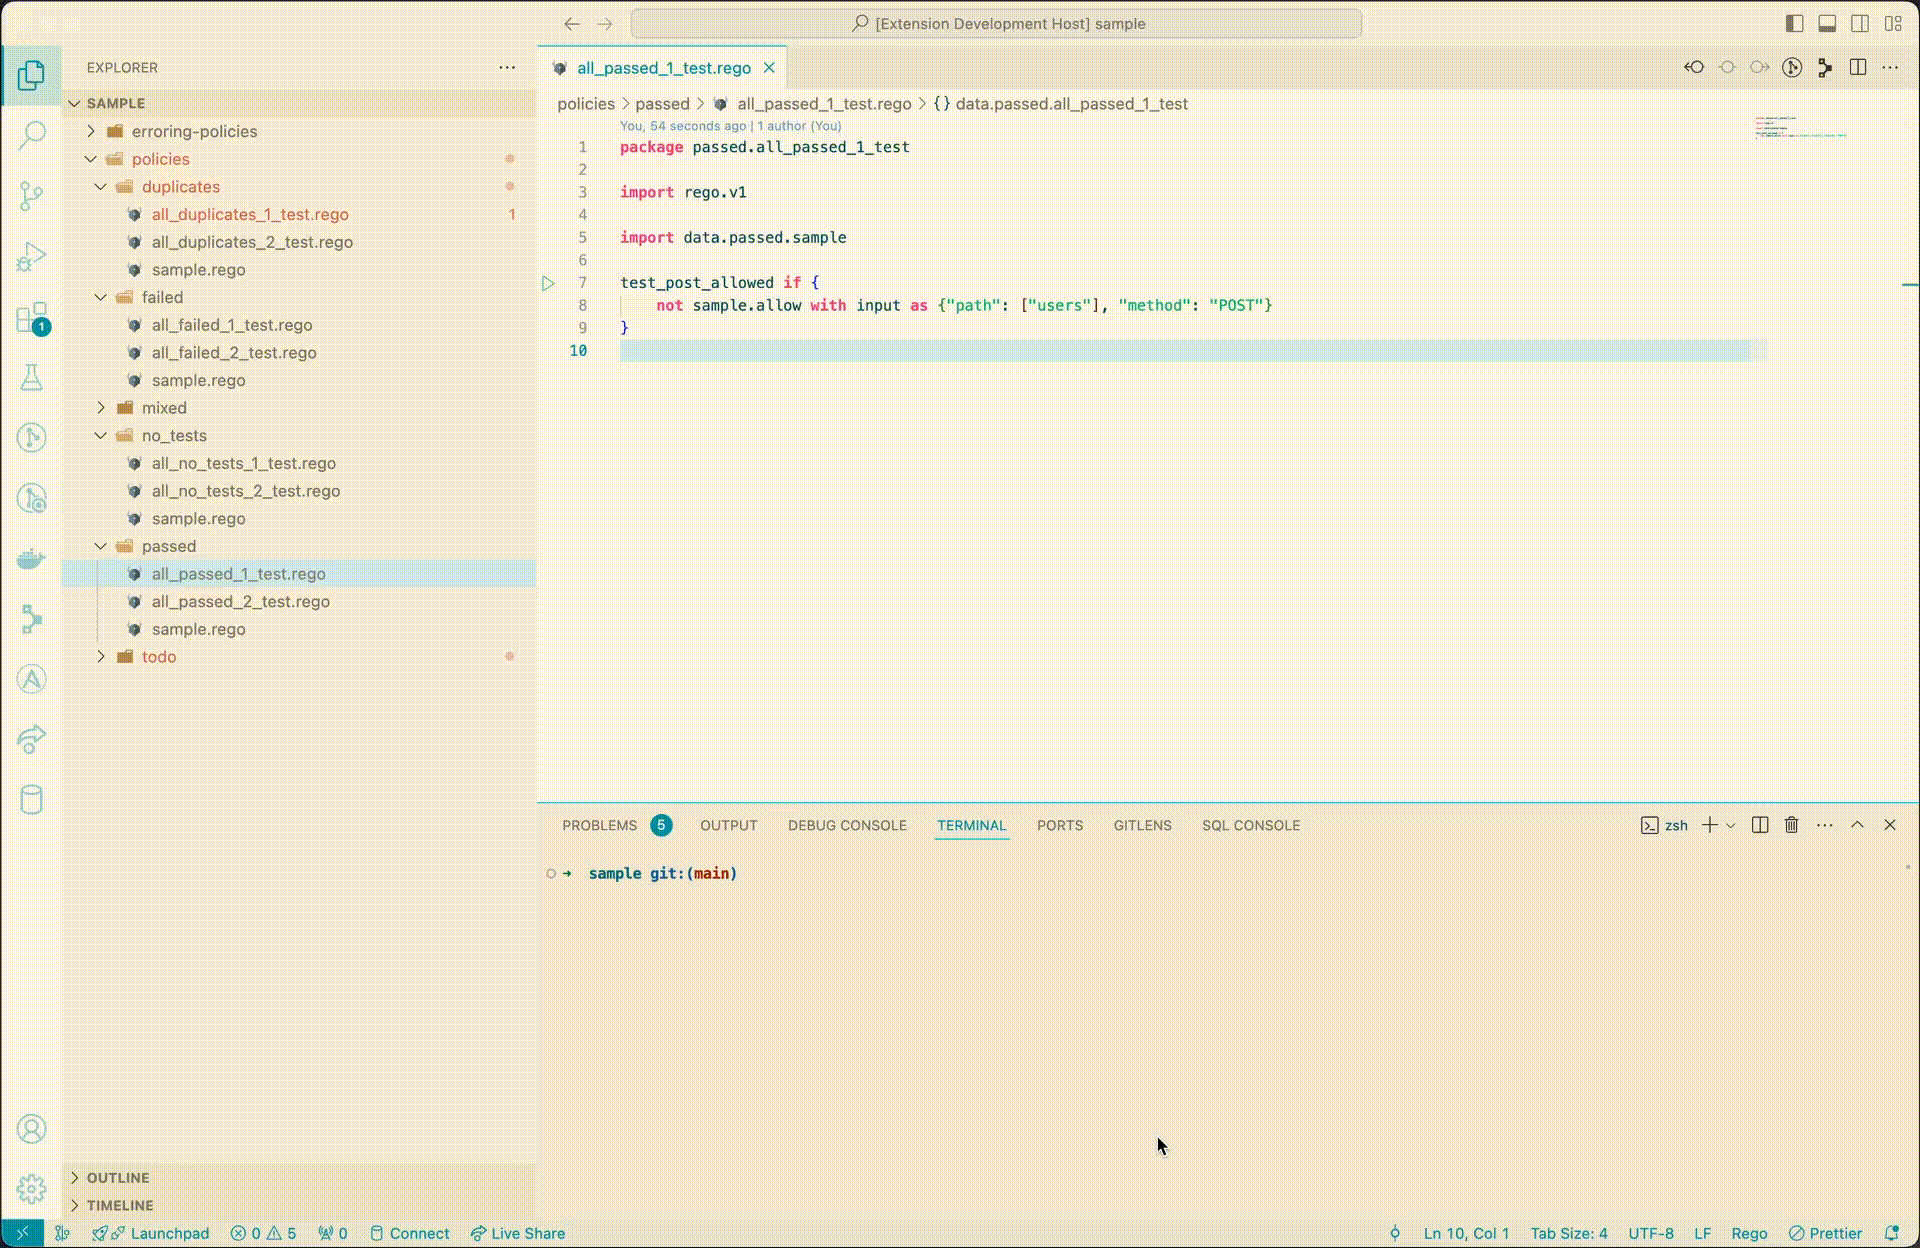Switch to the Debug Console tab
1920x1248 pixels.
pyautogui.click(x=847, y=825)
